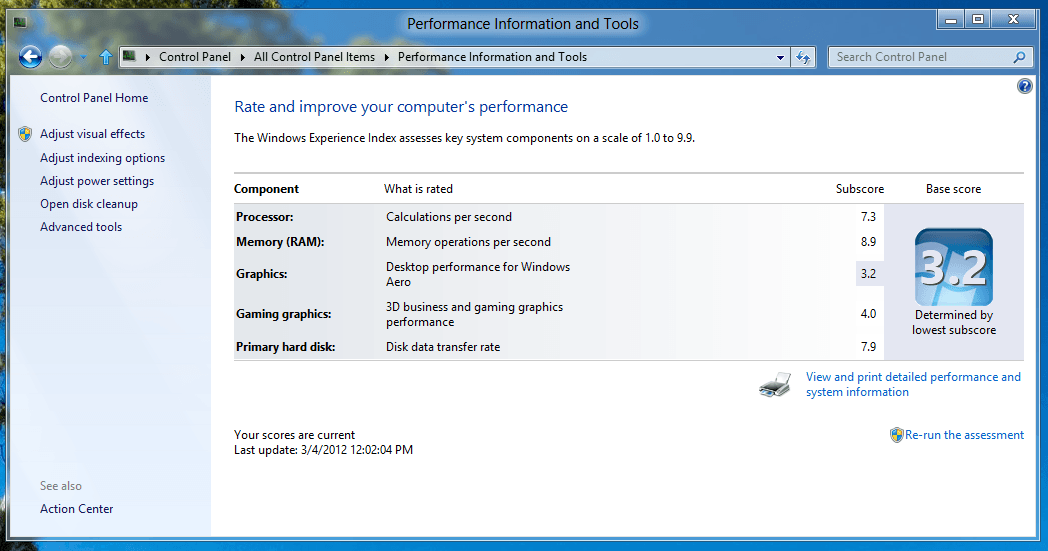Expand the chevron after Control Panel breadcrumb
The width and height of the screenshot is (1048, 551).
[243, 58]
